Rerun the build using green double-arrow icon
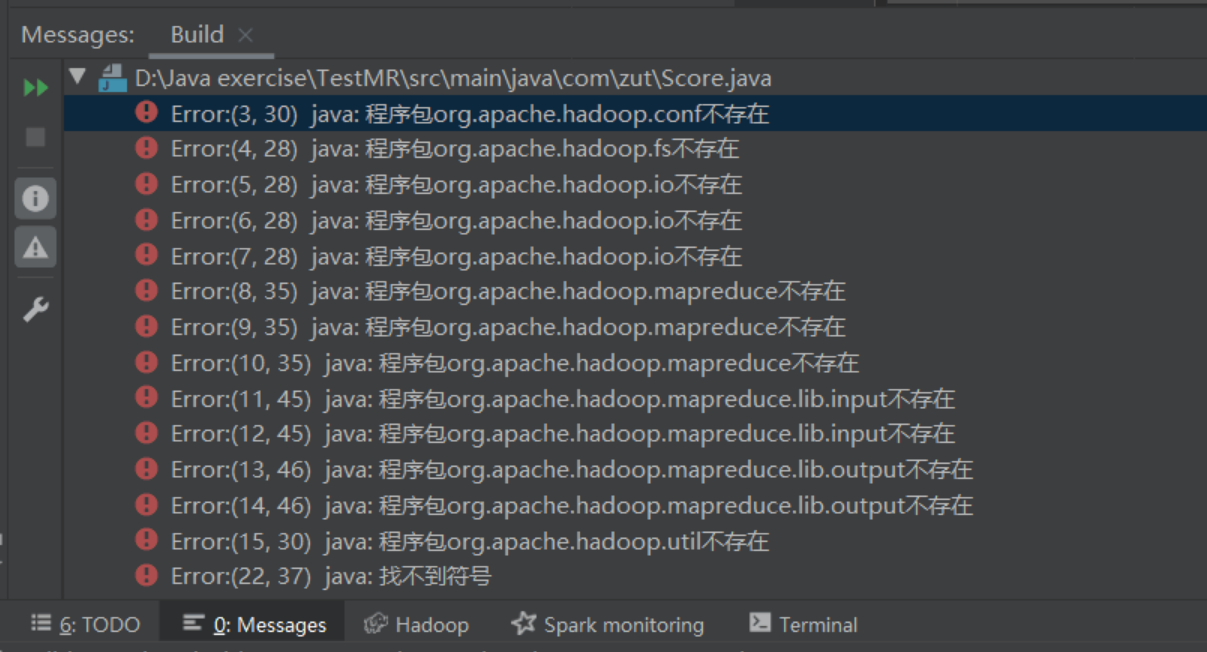The image size is (1207, 652). (x=35, y=87)
